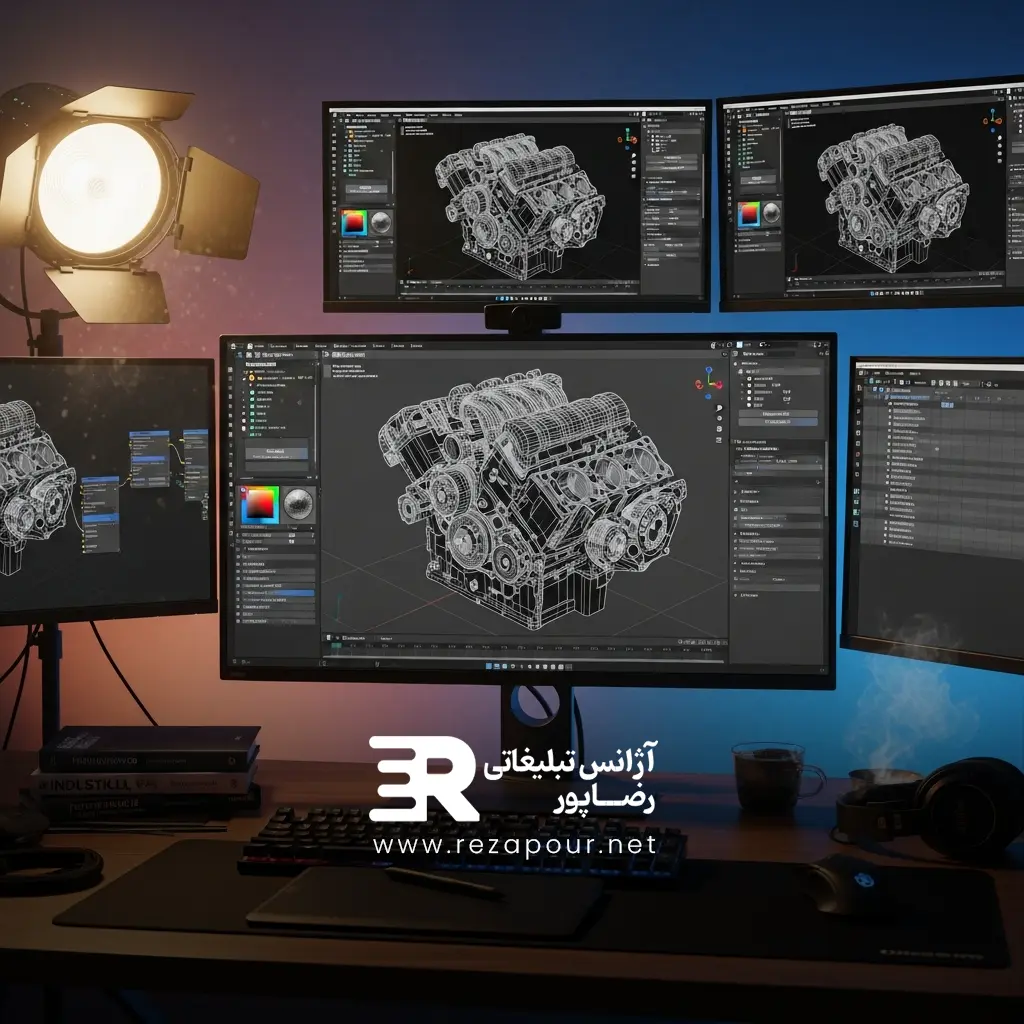Select the material preview sphere on center monitor
The height and width of the screenshot is (1024, 1024).
[299, 504]
